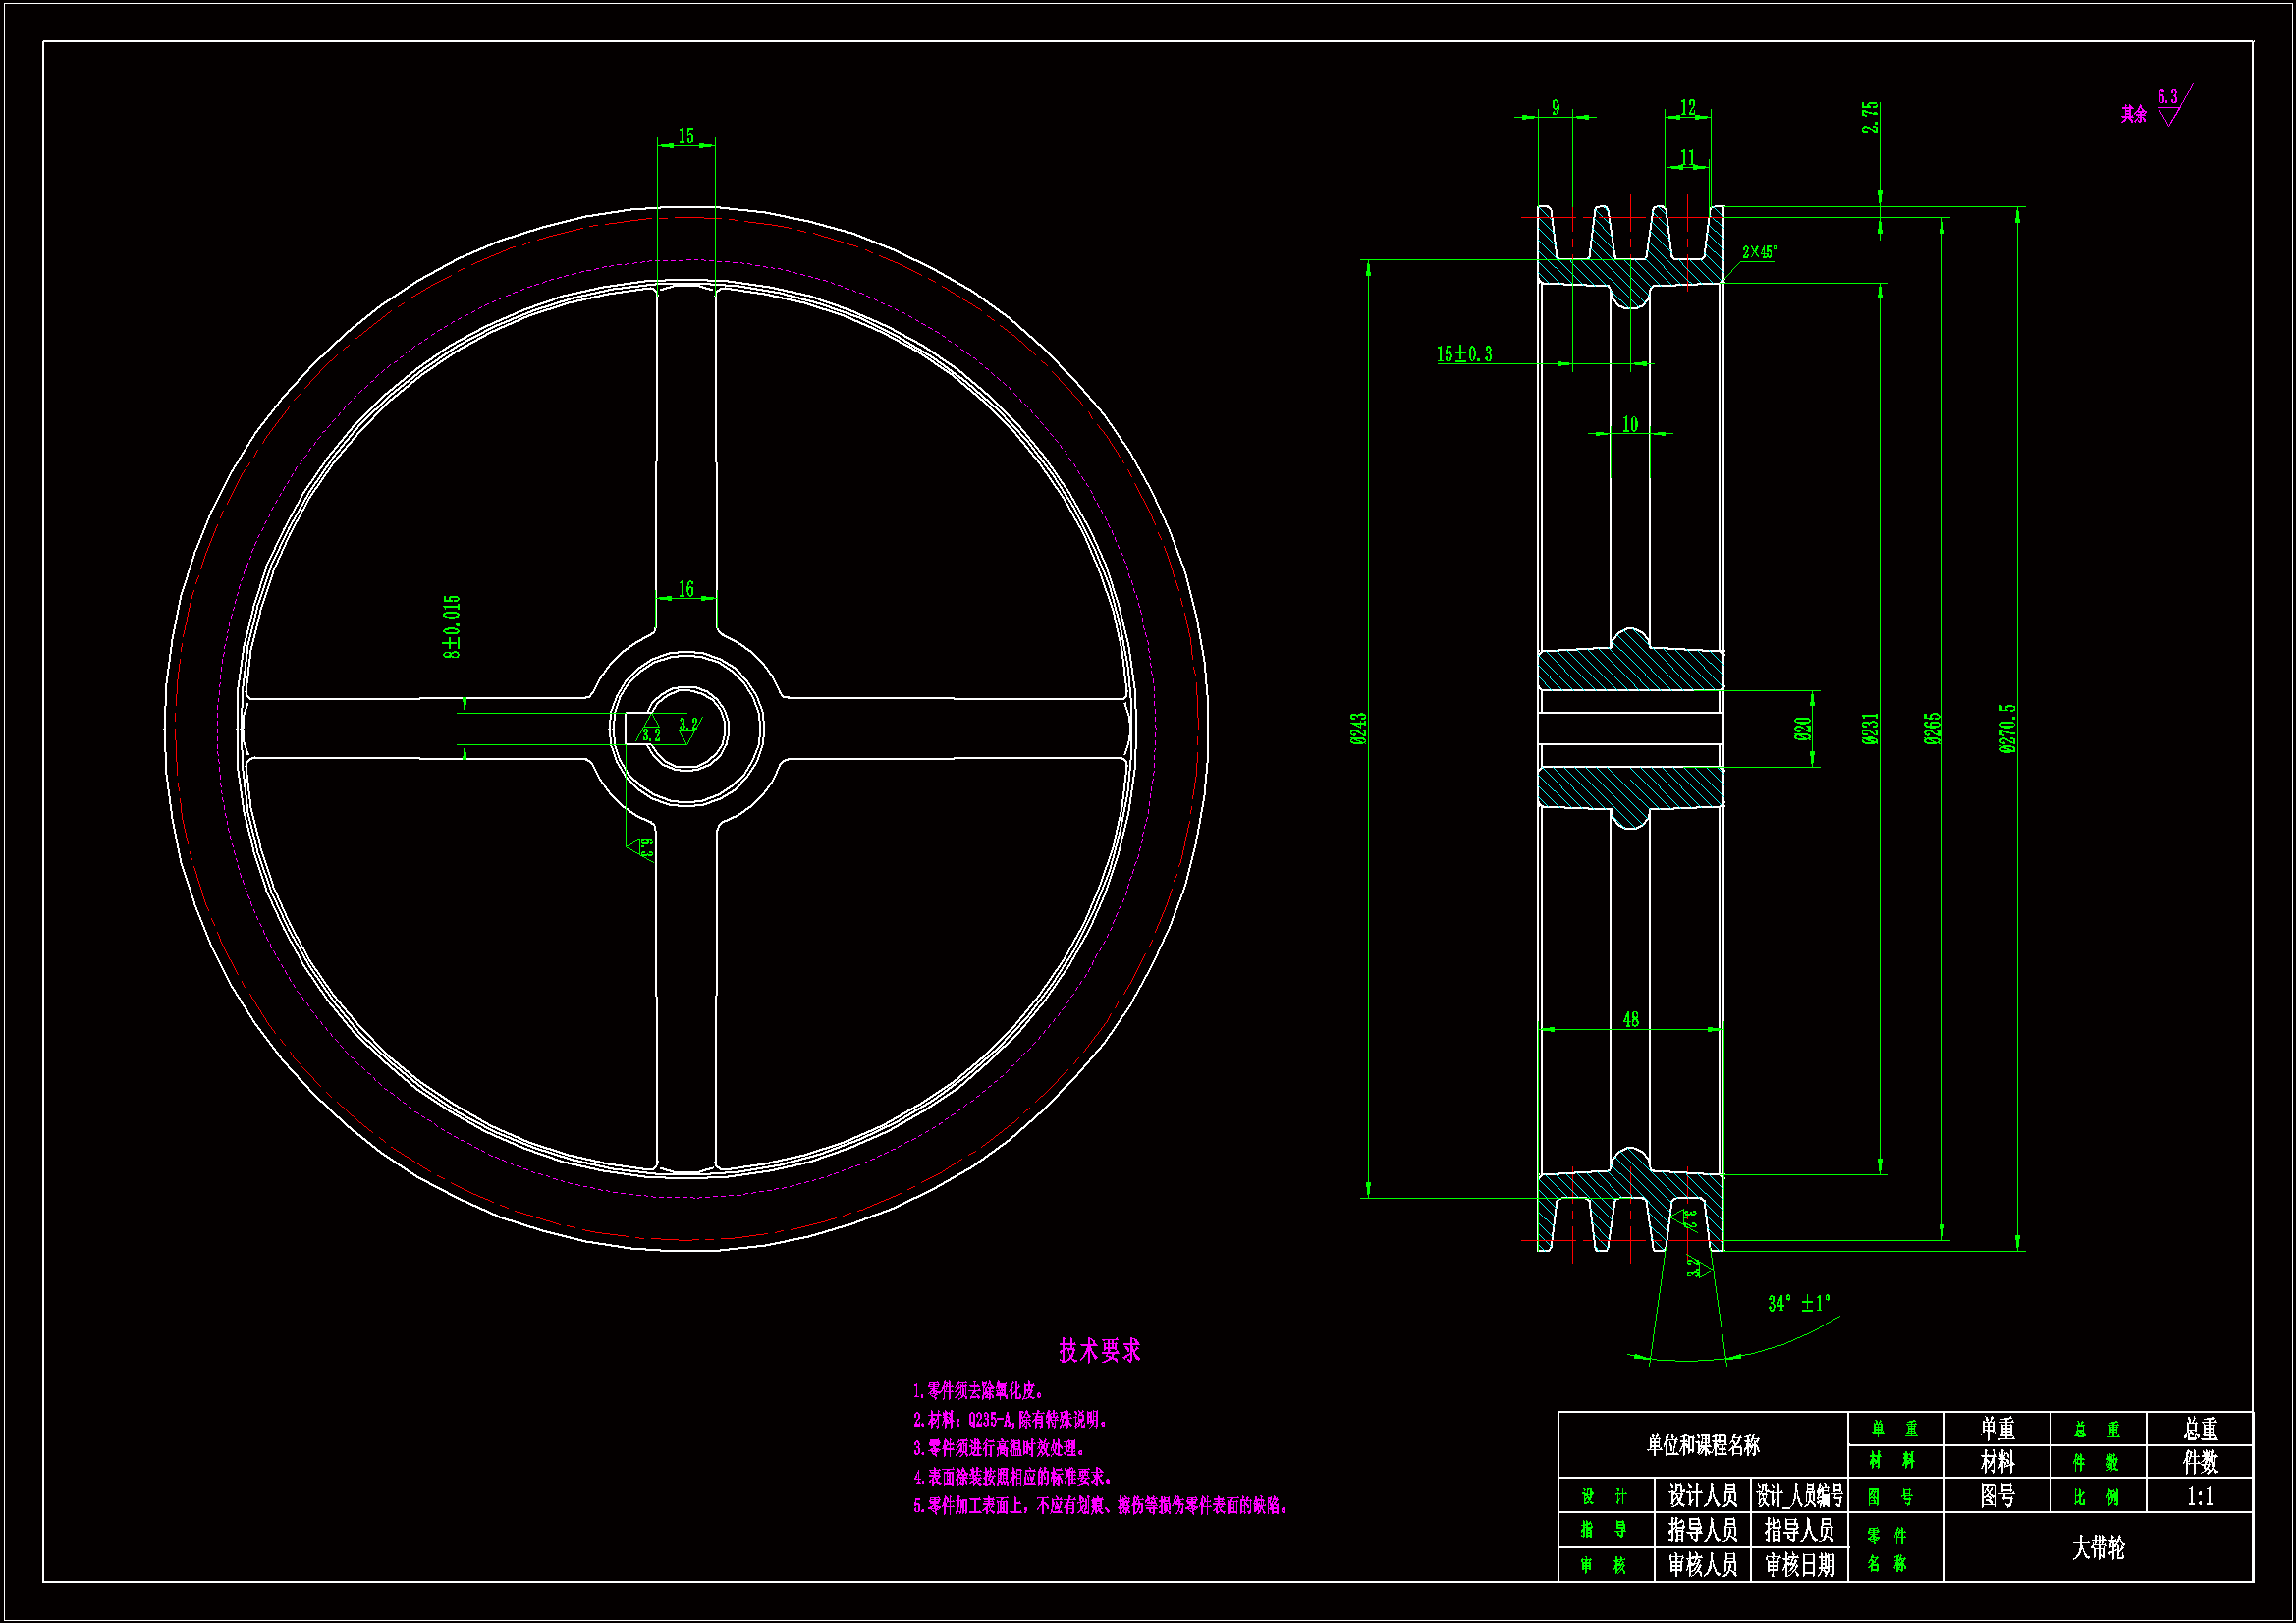Screen dimensions: 2296x1623
Task: Select the 16 spoke width dimension near hub
Action: coord(686,589)
